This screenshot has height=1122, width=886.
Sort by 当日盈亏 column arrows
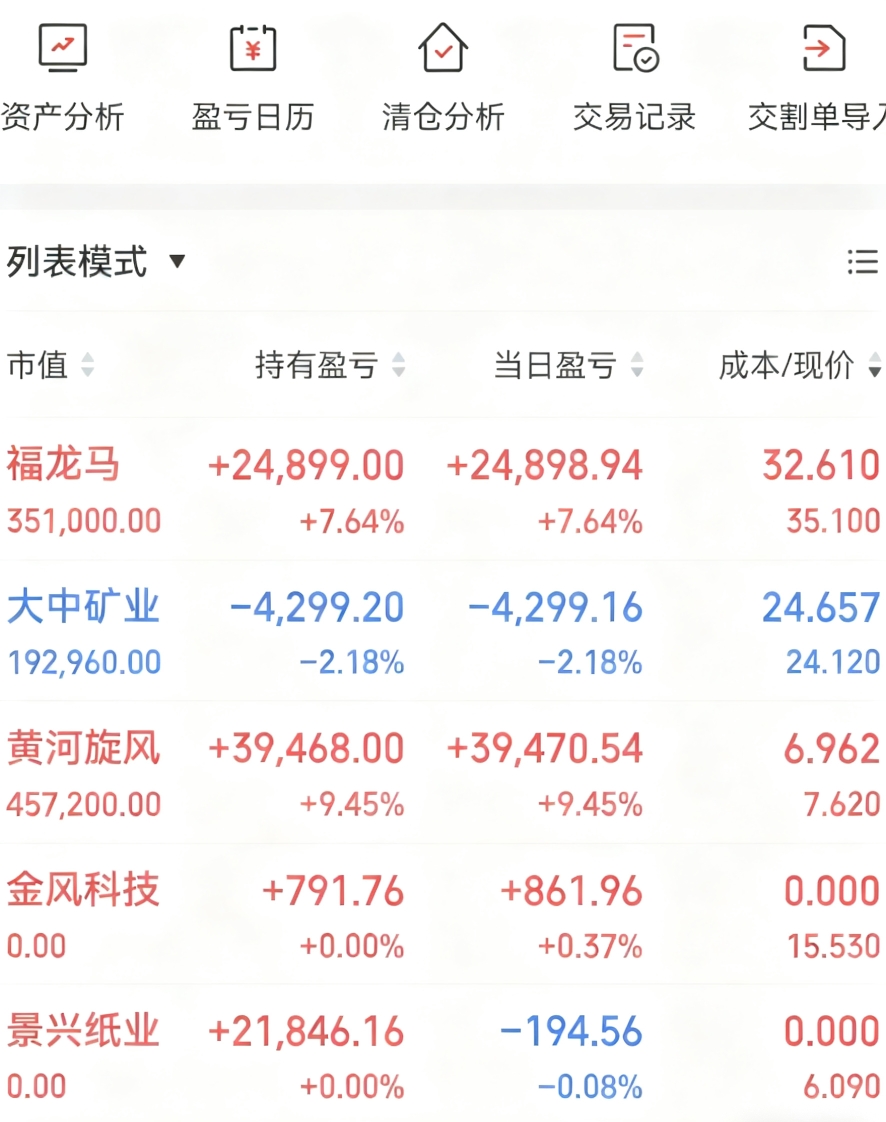637,366
